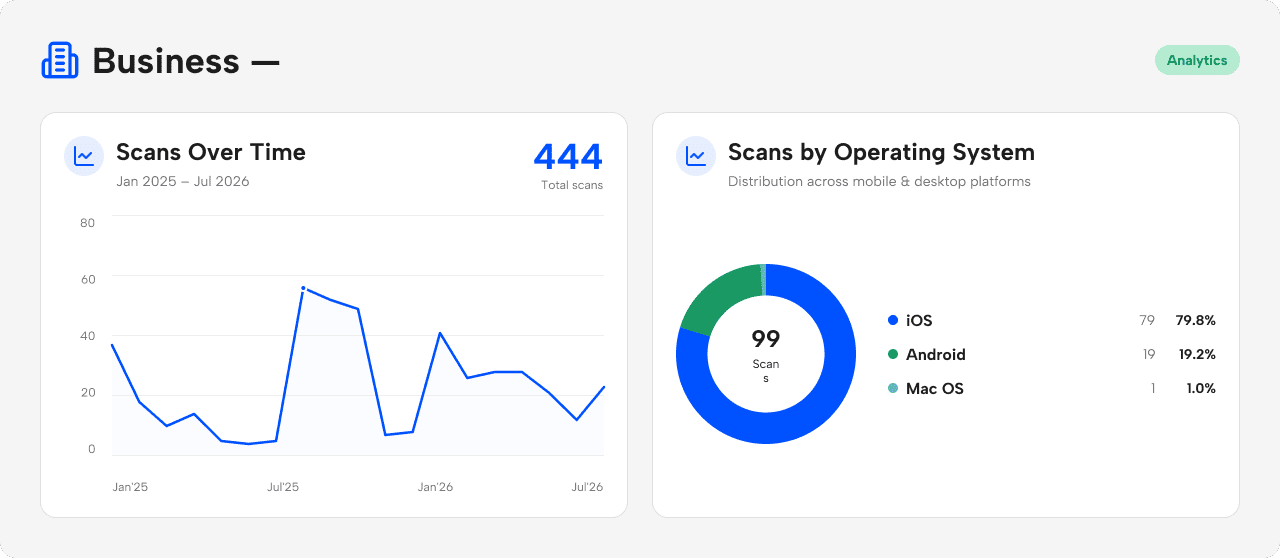This screenshot has width=1280, height=558.
Task: Click the 60 y-axis label
Action: coord(88,279)
